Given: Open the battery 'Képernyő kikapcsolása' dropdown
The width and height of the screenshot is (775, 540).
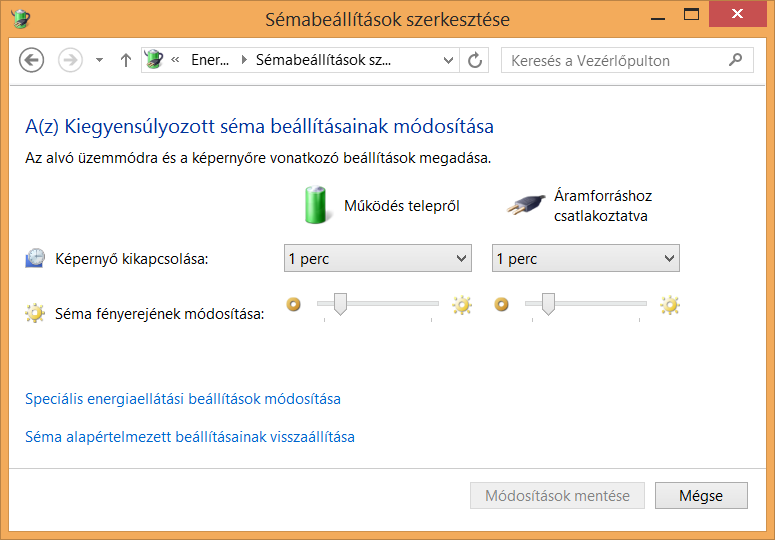Looking at the screenshot, I should point(378,258).
